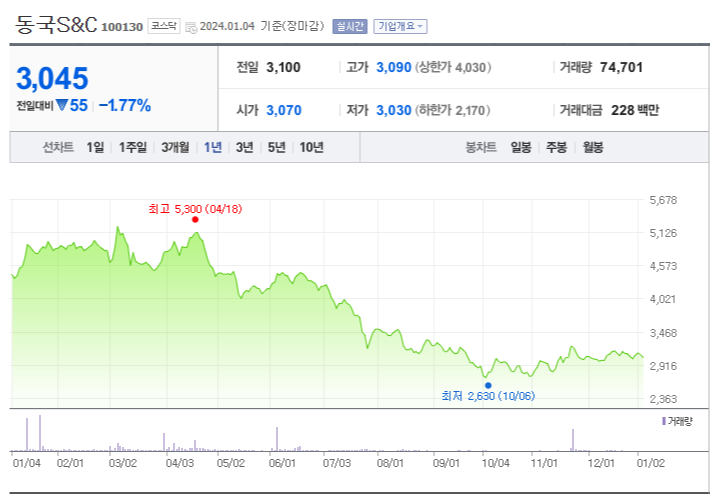Click the 시가 value 3,070
Screen dimensions: 710x494
(284, 110)
